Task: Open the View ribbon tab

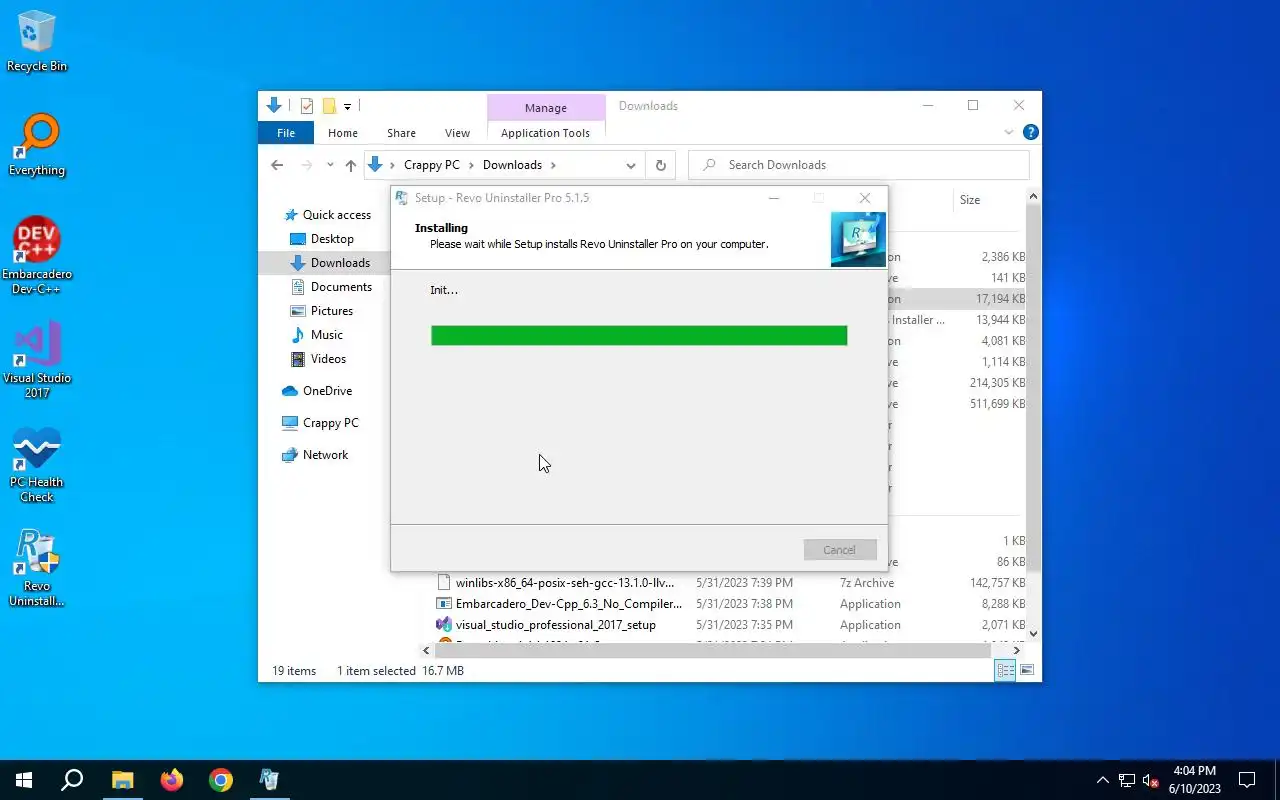Action: (x=457, y=133)
